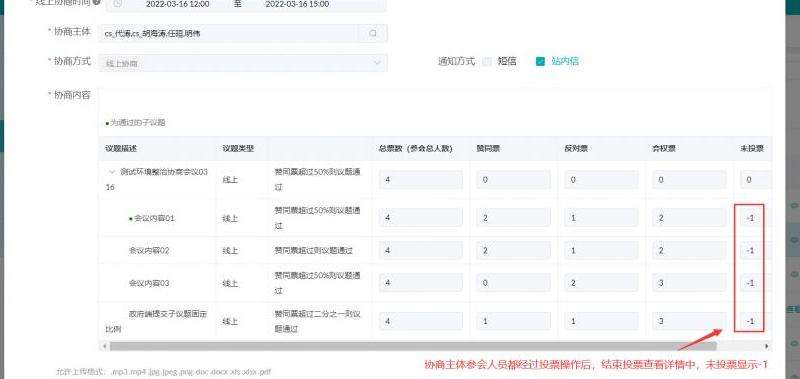Click the 议题描述 column header

tap(121, 149)
